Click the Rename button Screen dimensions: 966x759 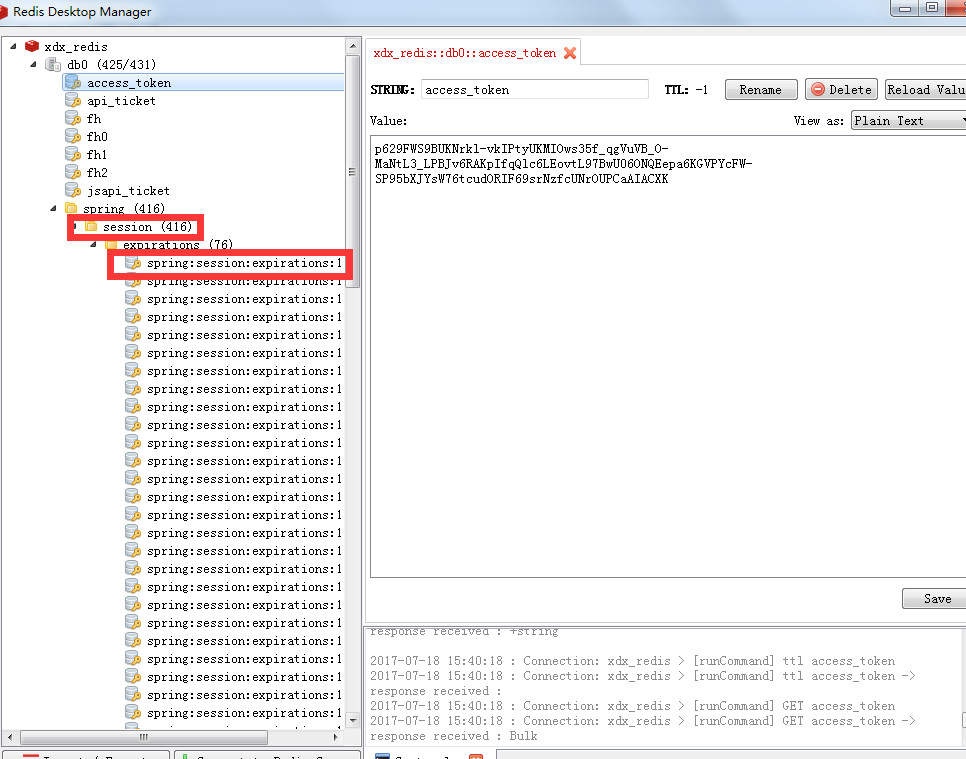point(761,89)
